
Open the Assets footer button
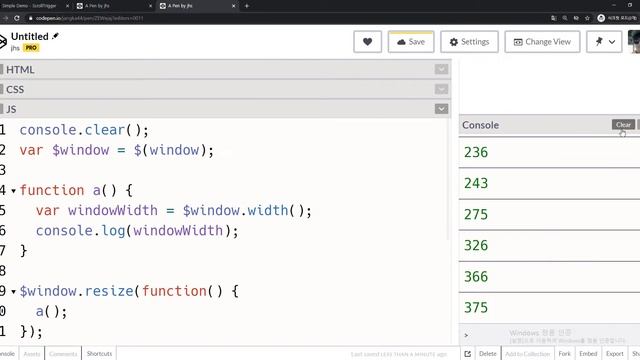pyautogui.click(x=32, y=353)
